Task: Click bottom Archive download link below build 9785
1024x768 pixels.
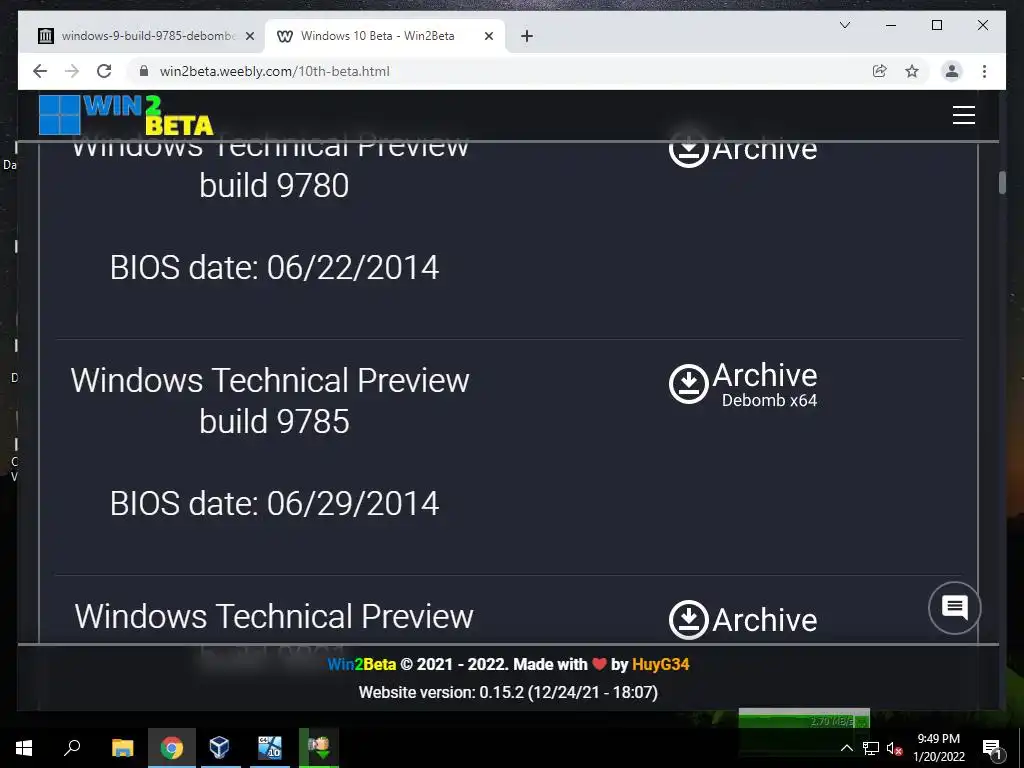Action: tap(743, 619)
